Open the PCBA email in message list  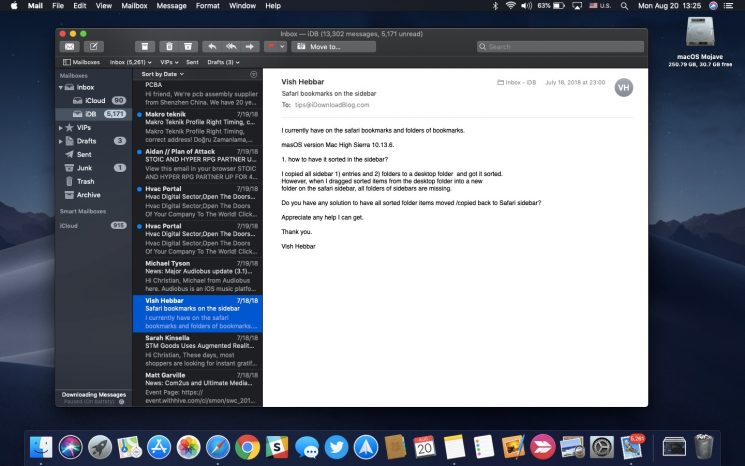tap(198, 94)
